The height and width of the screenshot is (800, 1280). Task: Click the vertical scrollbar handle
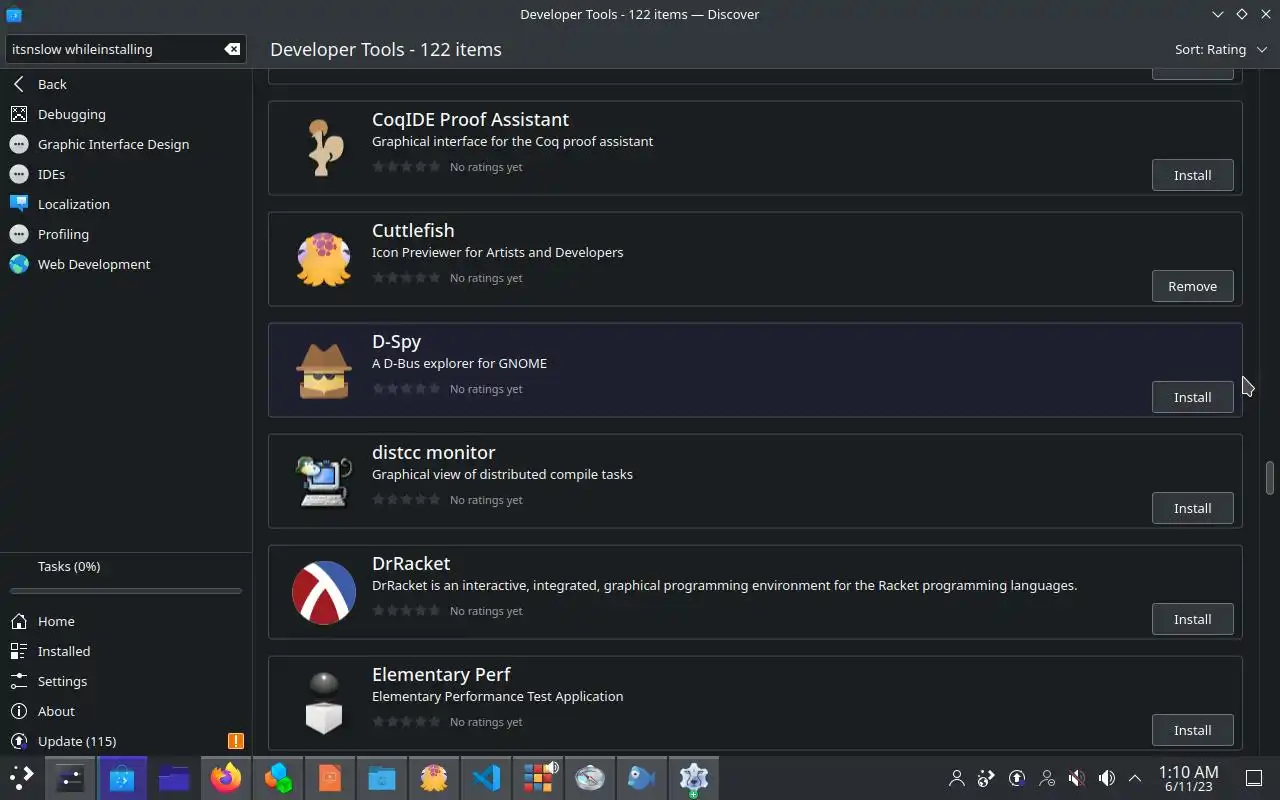point(1270,478)
